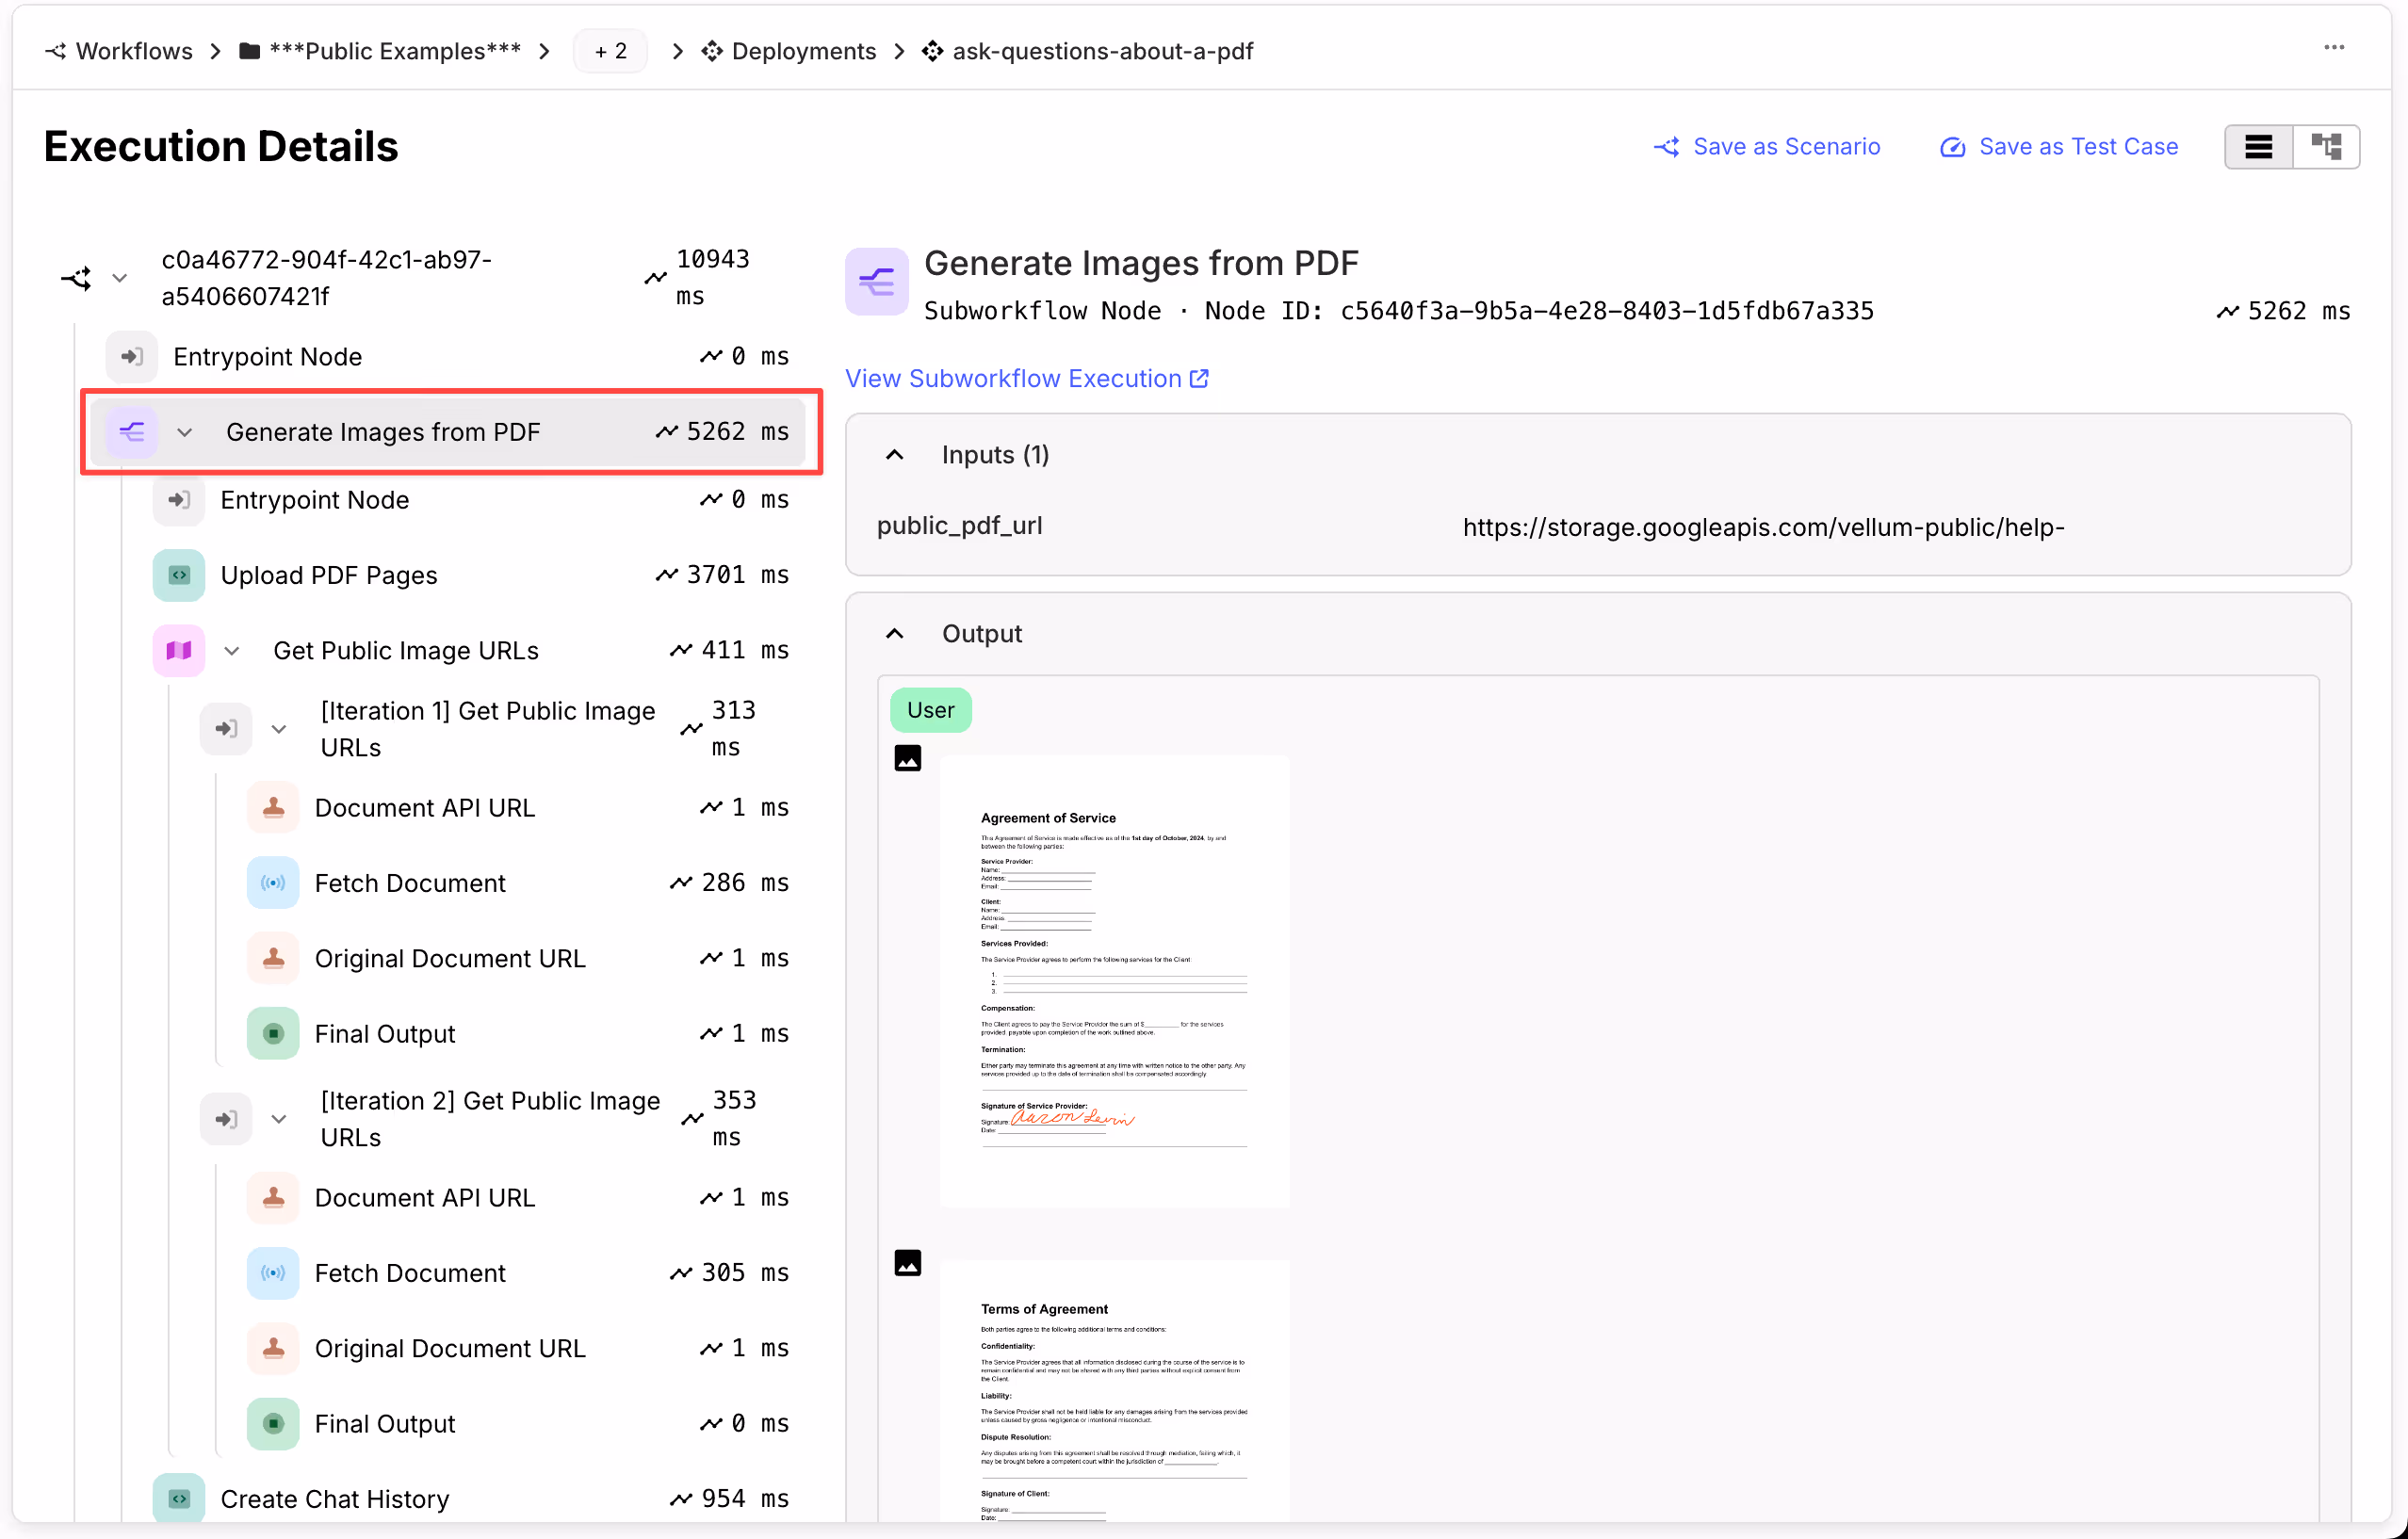Open ***Public Examples*** breadcrumb folder
The width and height of the screenshot is (2408, 1539).
pyautogui.click(x=395, y=51)
